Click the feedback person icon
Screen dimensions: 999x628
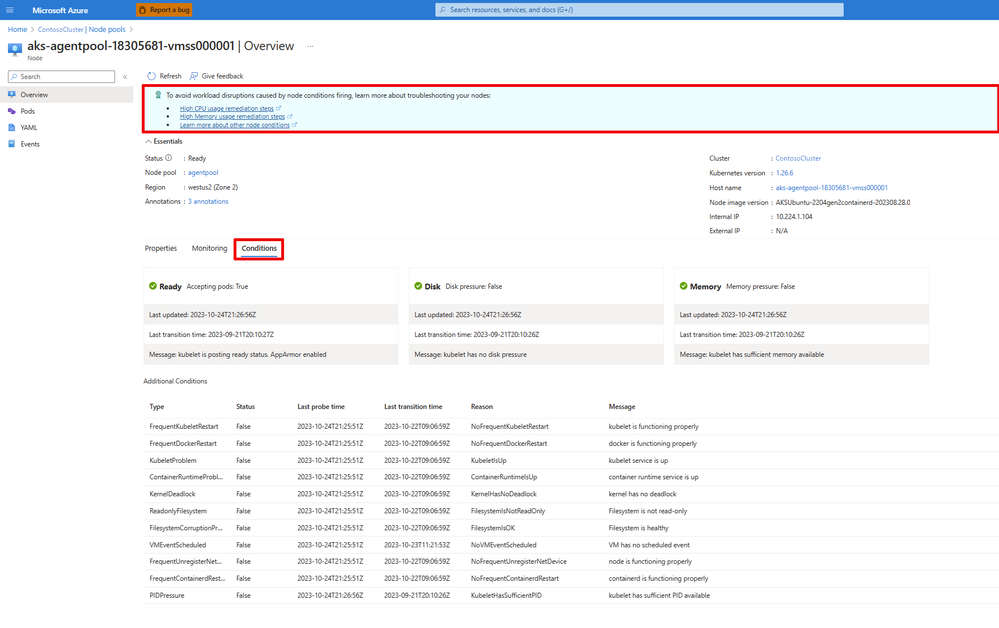[194, 76]
